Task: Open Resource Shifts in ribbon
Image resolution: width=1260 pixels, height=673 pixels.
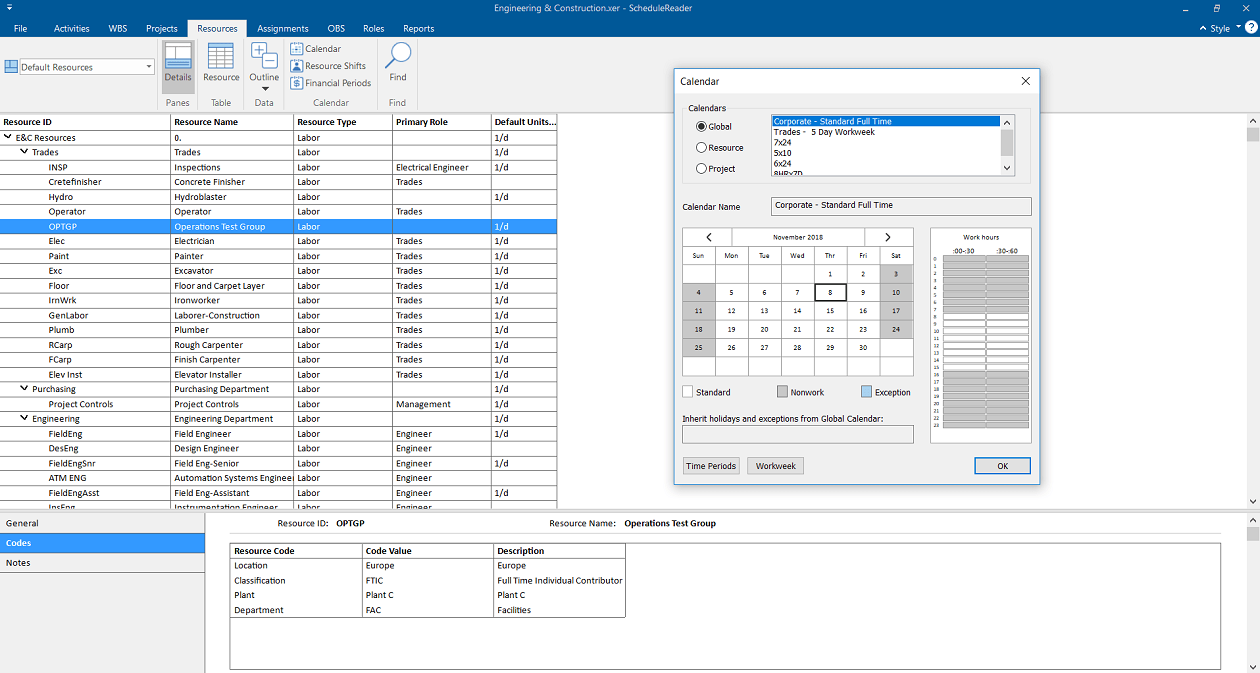Action: pyautogui.click(x=328, y=66)
